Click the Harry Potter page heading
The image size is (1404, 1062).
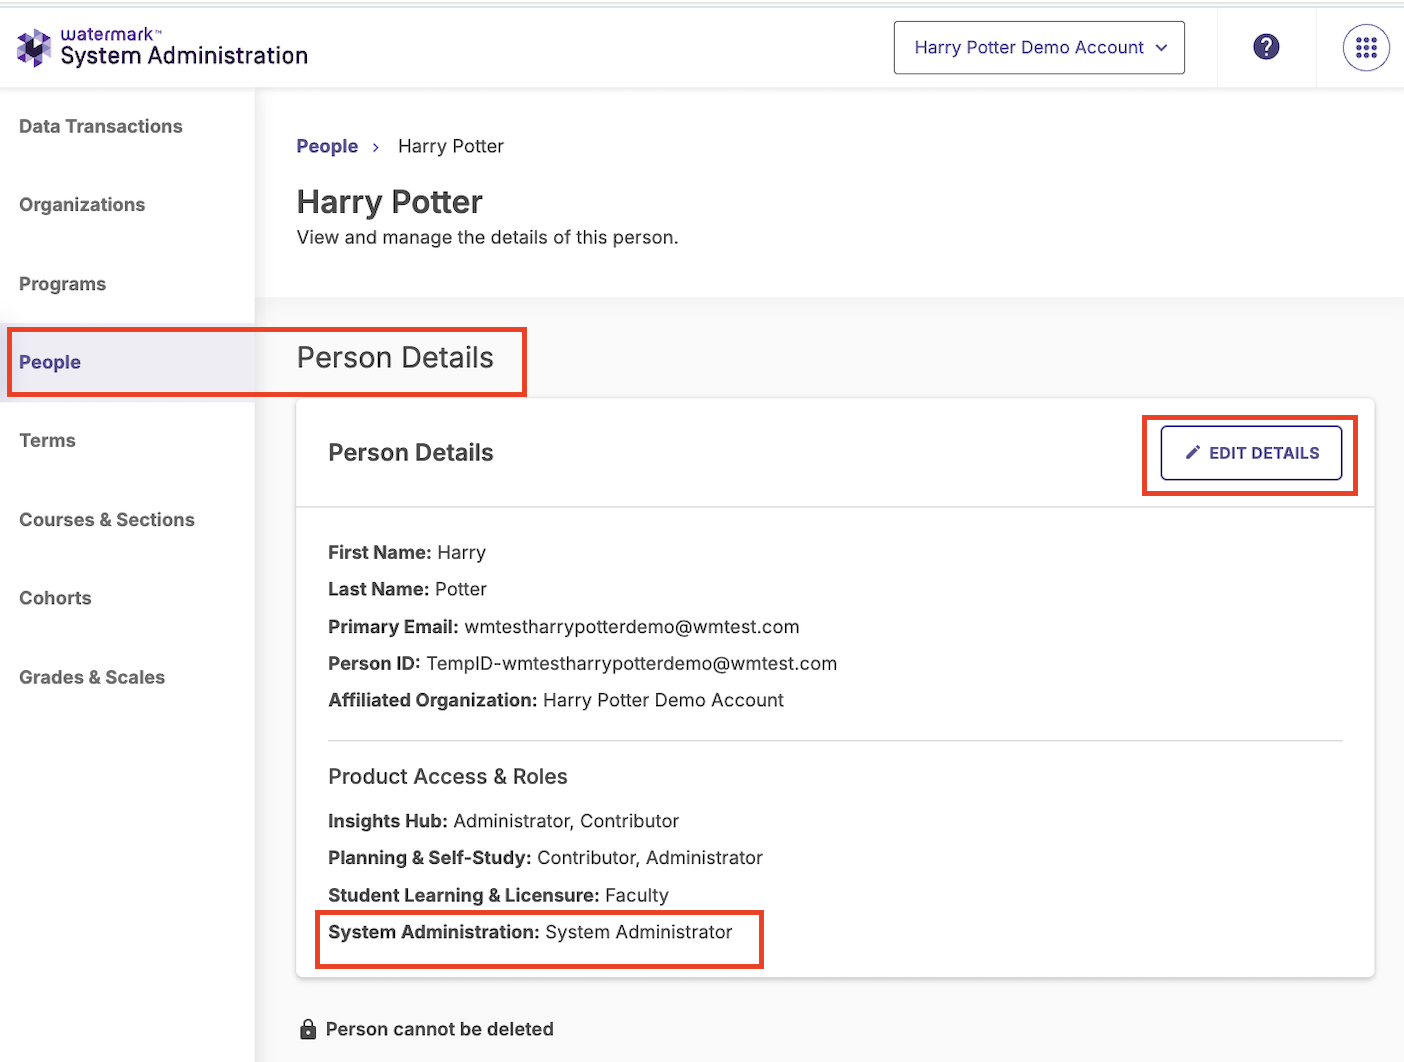390,202
